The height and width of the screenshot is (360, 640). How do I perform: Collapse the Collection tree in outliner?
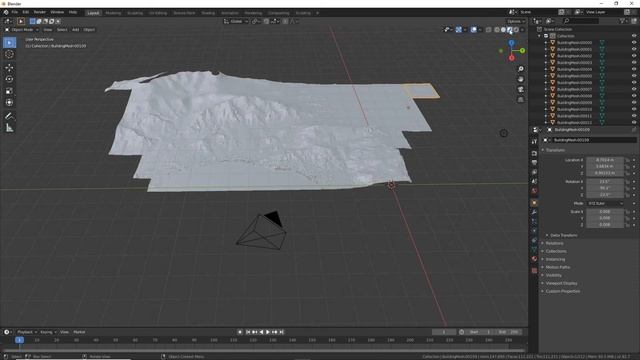point(540,36)
